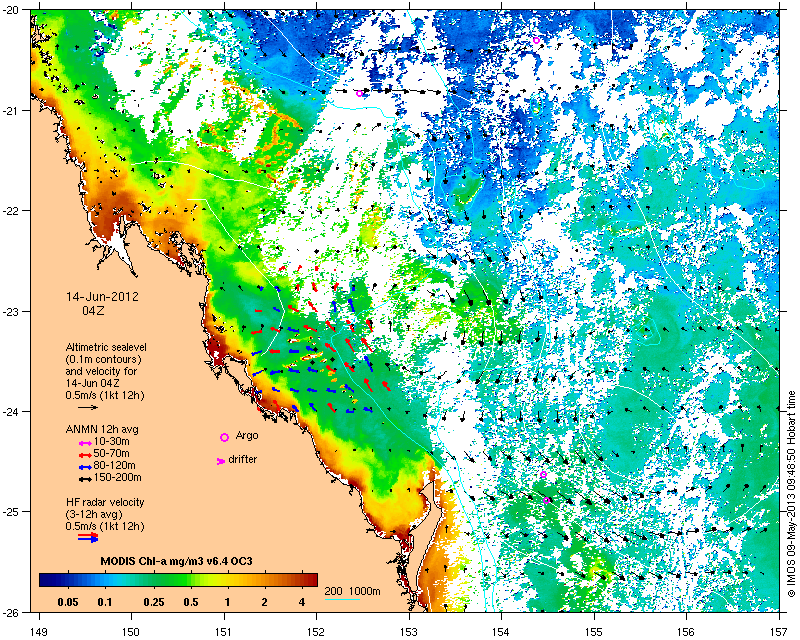Click the altimetric velocity scale arrow

coord(88,407)
